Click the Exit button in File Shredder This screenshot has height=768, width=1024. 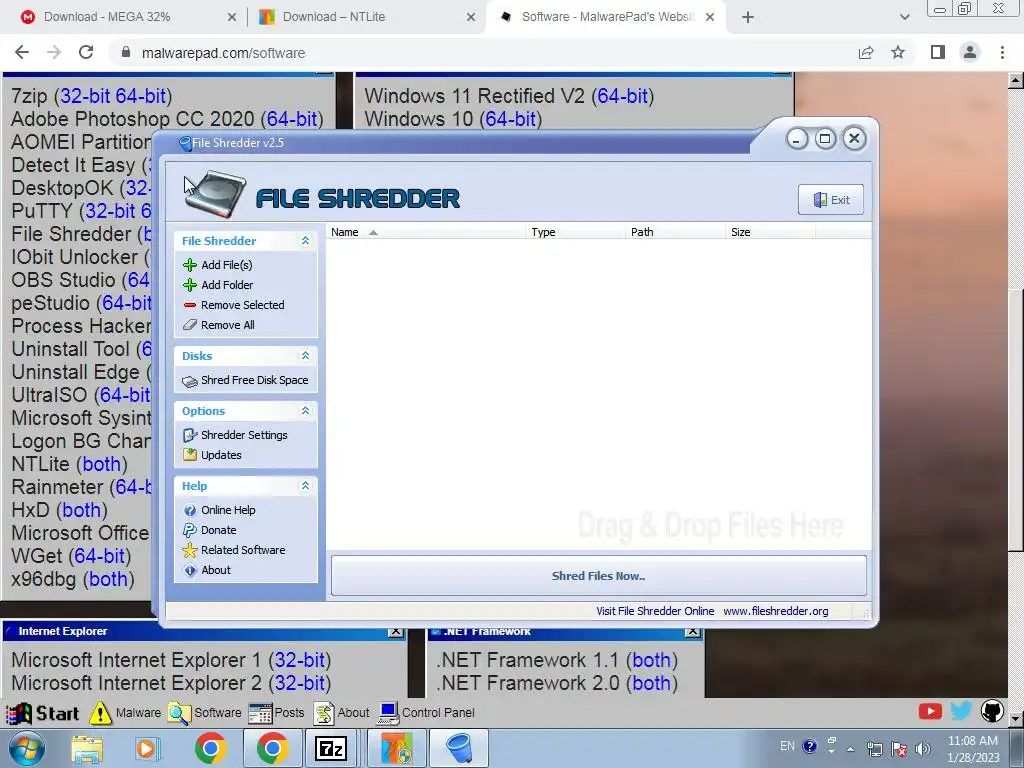pyautogui.click(x=831, y=200)
